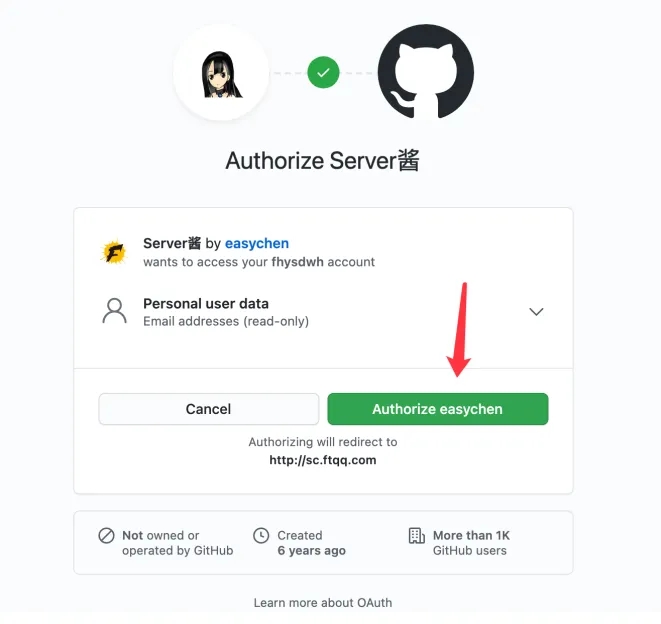Click the Authorize easychen button
Viewport: 661px width, 624px height.
point(438,409)
